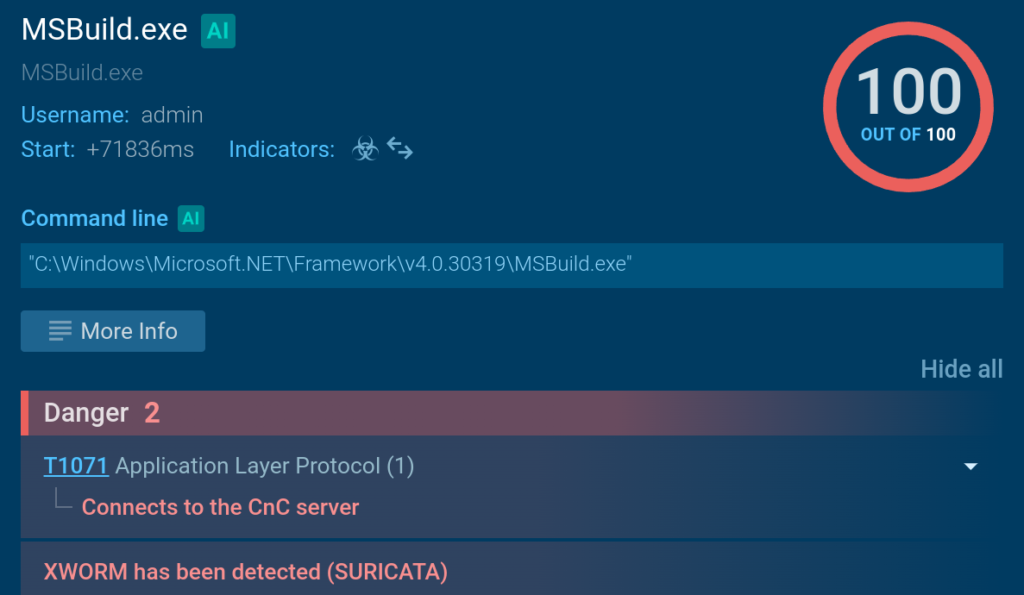1024x595 pixels.
Task: Click the network arrows indicator icon
Action: (400, 150)
